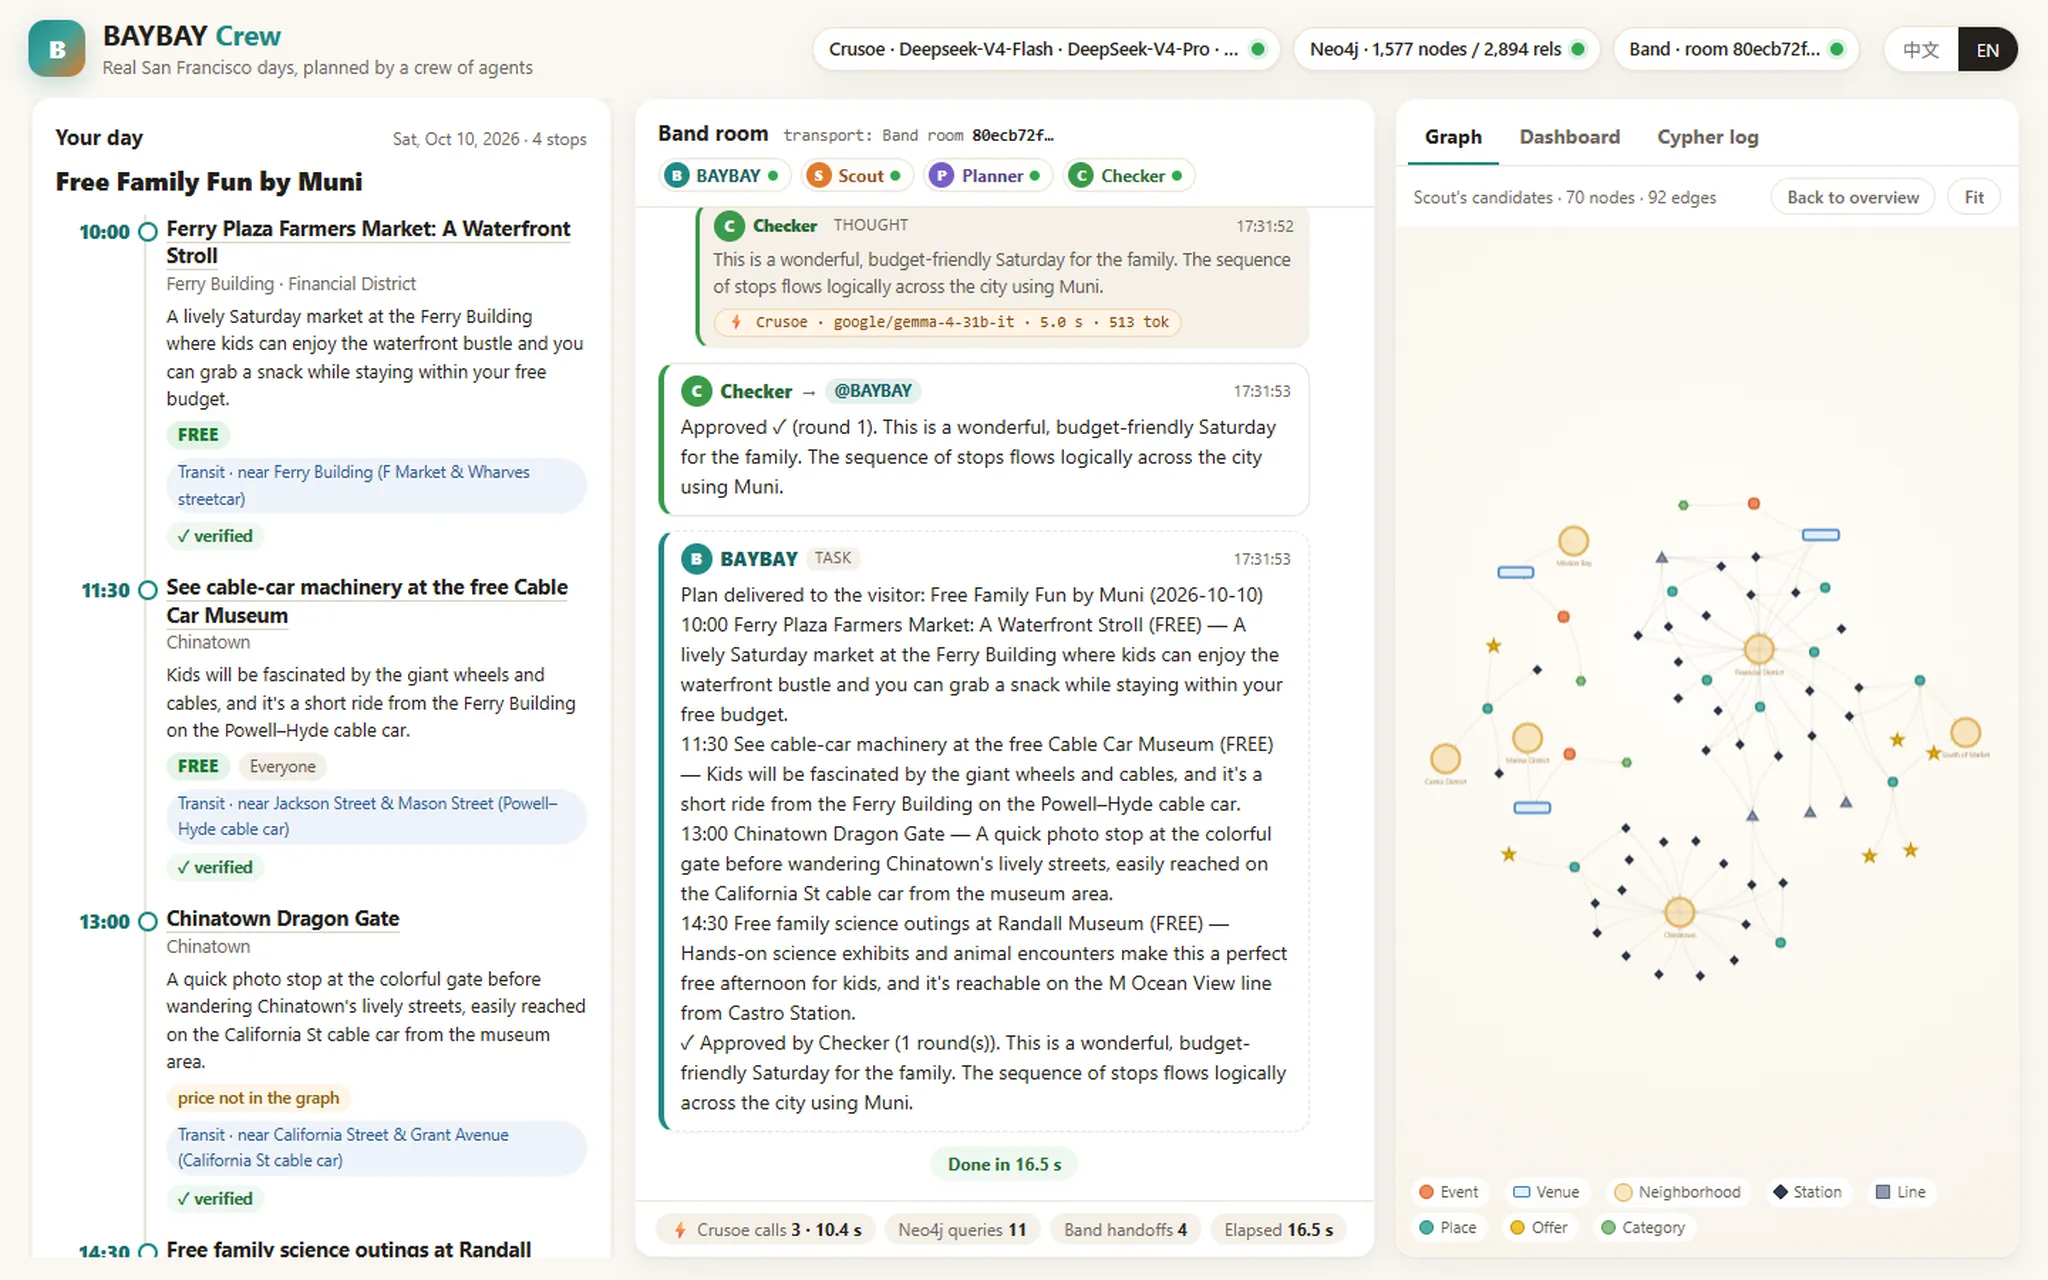Click Transit near Jackson Street & Mason chip

[x=376, y=816]
